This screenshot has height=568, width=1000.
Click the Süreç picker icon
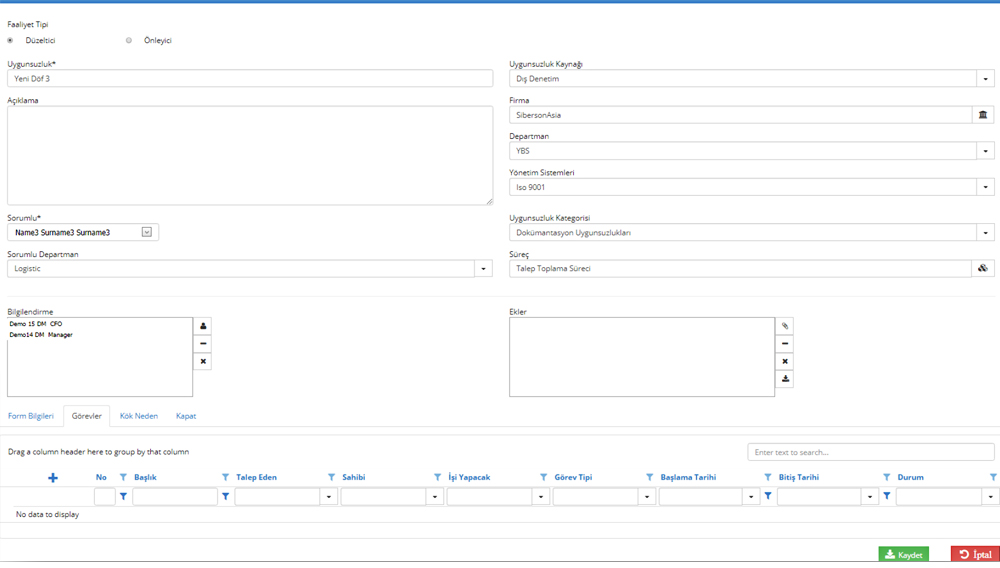tap(983, 269)
